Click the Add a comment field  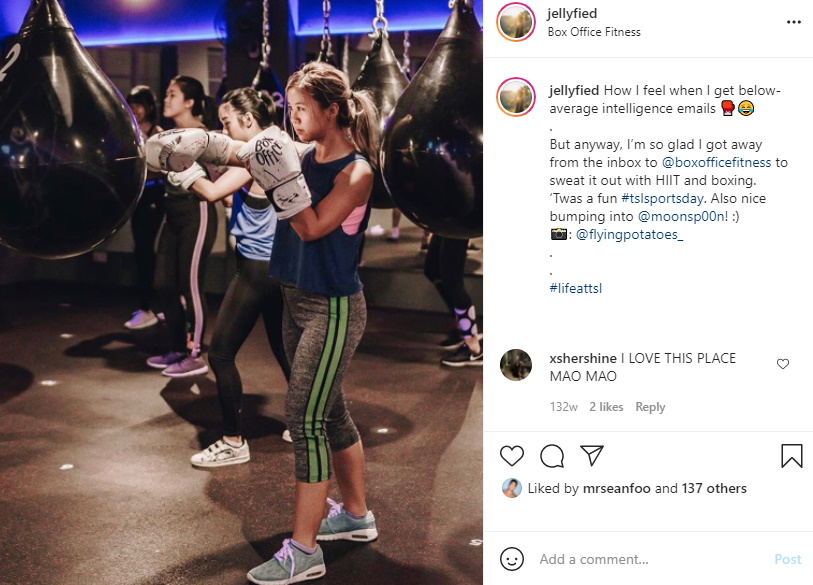651,559
